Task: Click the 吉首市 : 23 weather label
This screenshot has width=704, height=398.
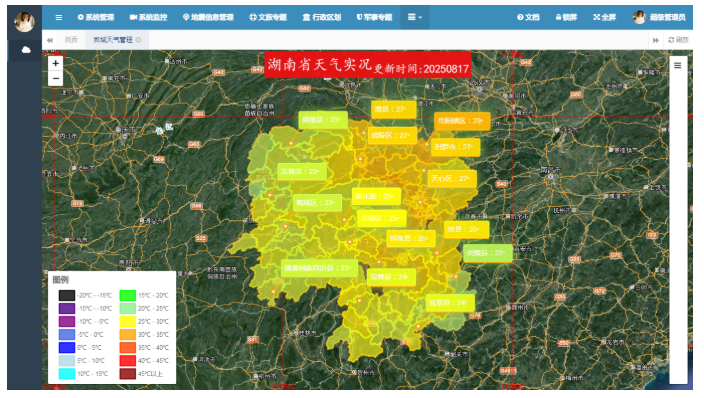Action: tap(302, 172)
